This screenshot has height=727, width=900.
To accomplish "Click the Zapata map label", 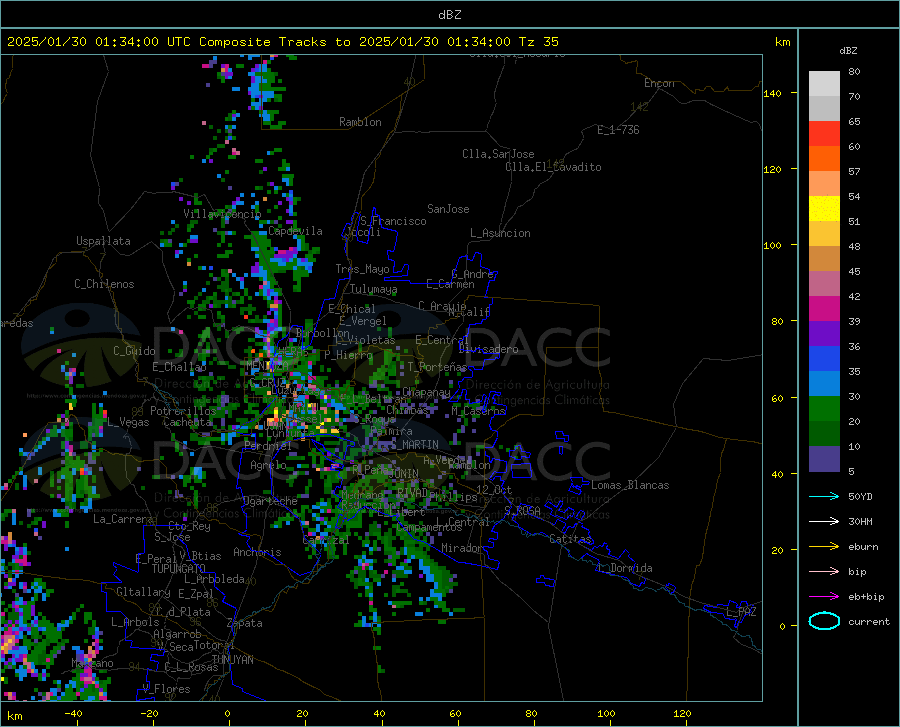I will tap(245, 623).
